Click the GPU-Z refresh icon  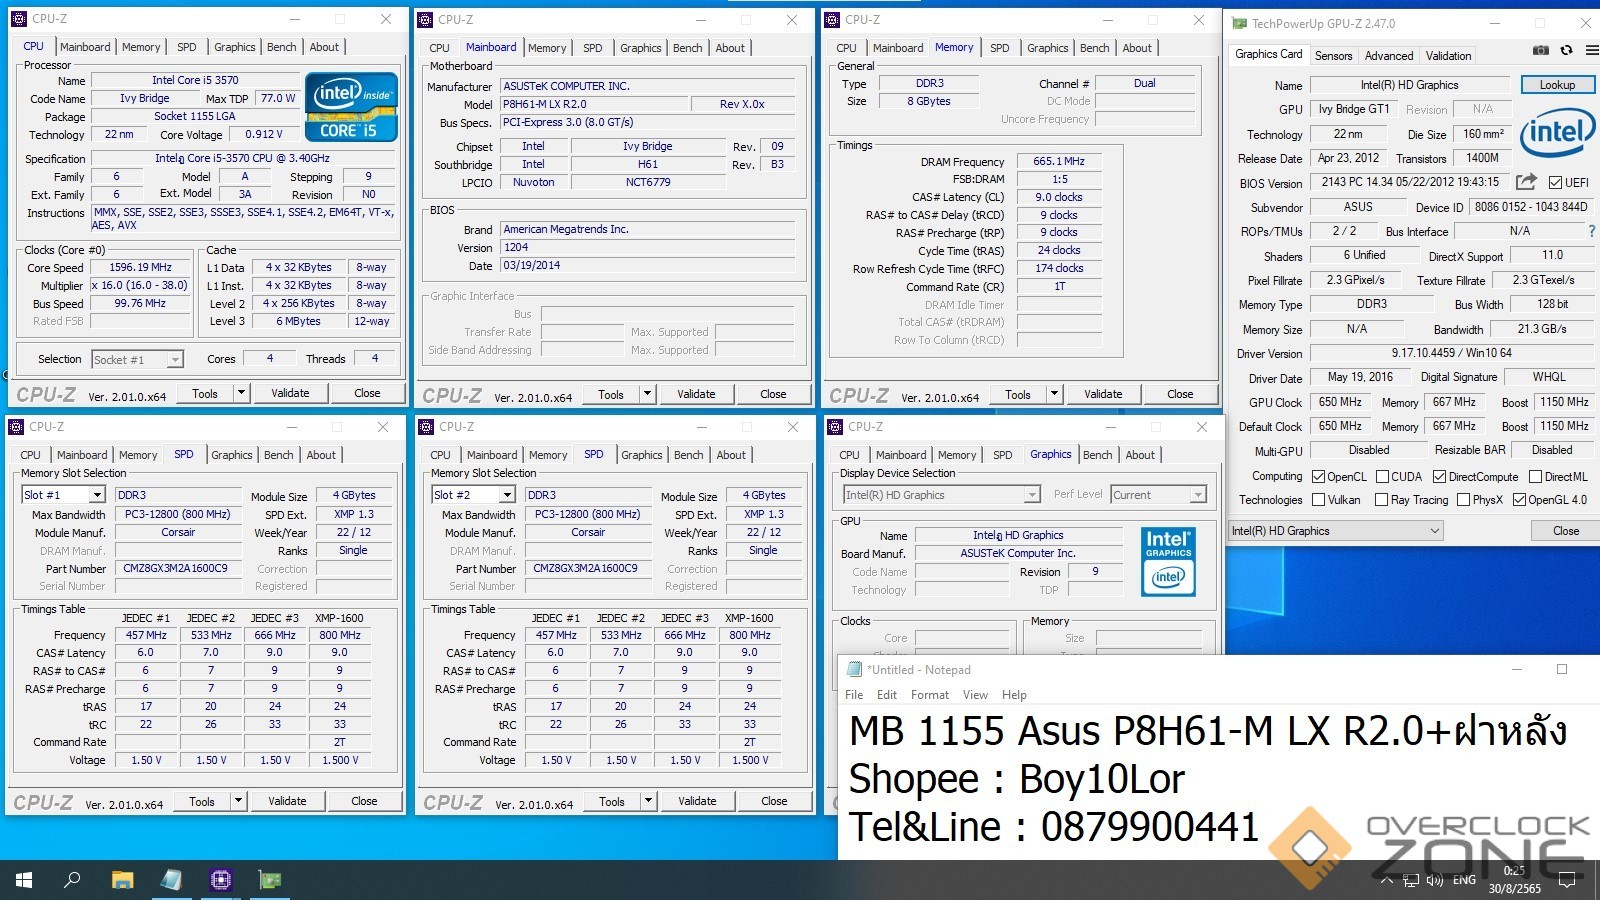pos(1566,51)
